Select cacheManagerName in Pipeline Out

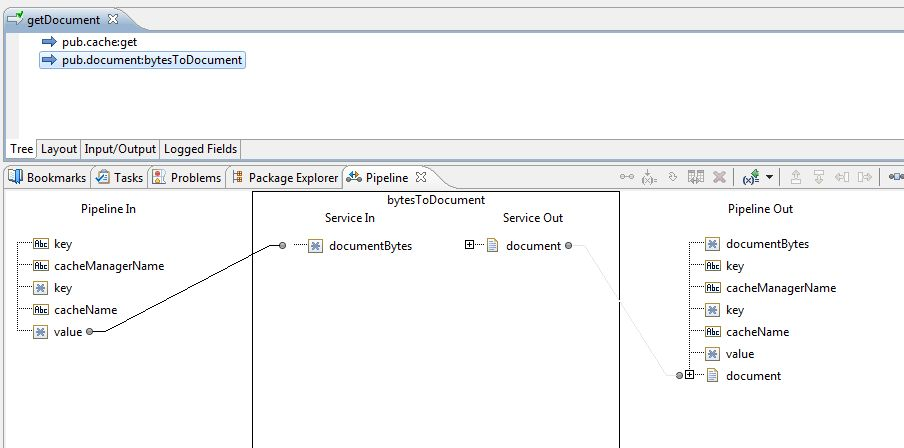tap(781, 288)
